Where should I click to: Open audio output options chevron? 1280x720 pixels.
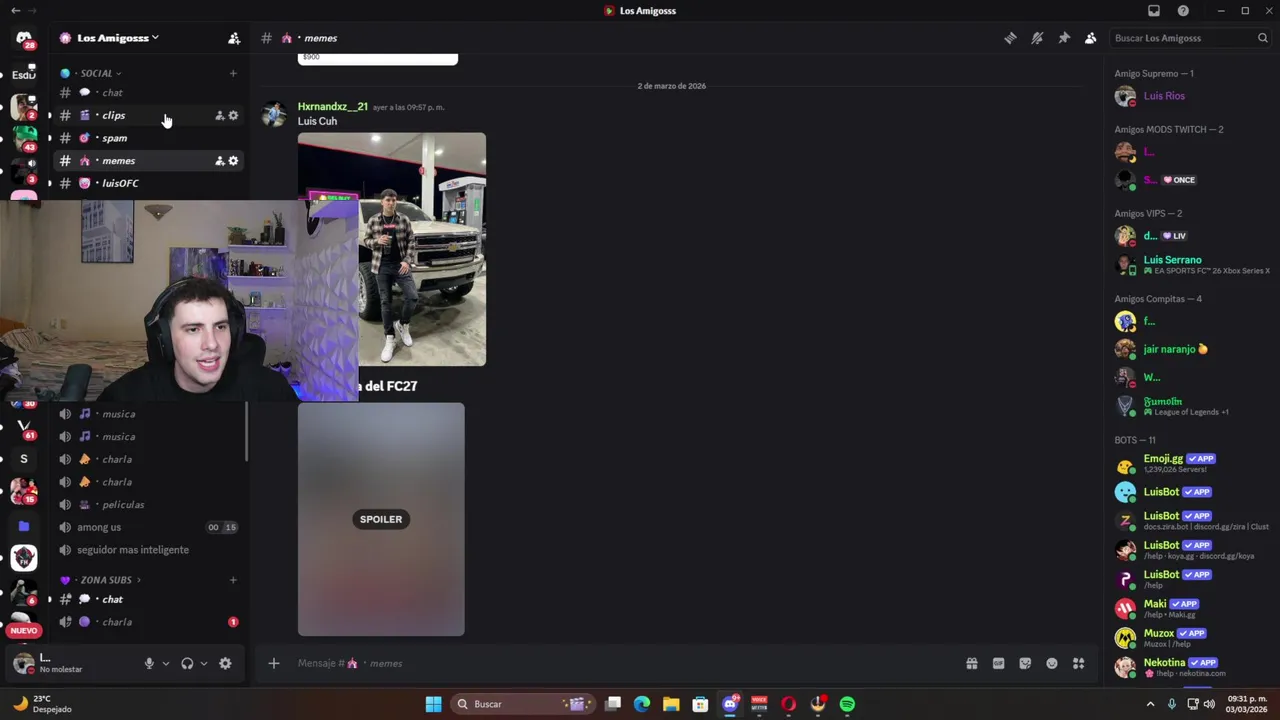point(204,663)
